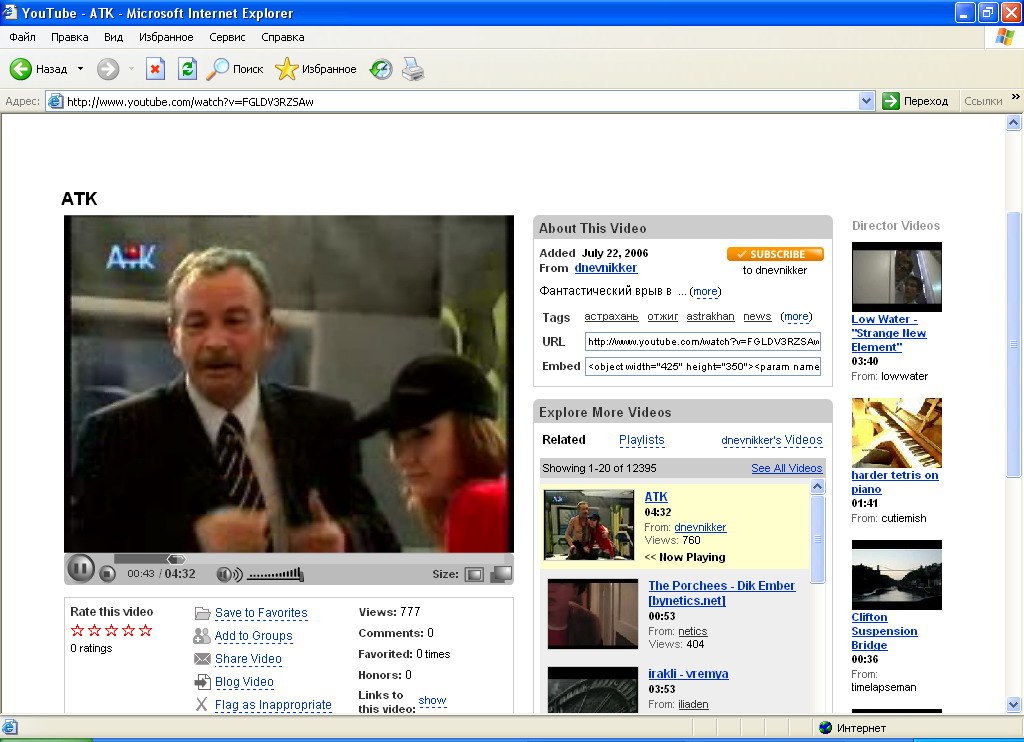Open the harder tetris on piano link
1024x742 pixels.
pos(895,482)
